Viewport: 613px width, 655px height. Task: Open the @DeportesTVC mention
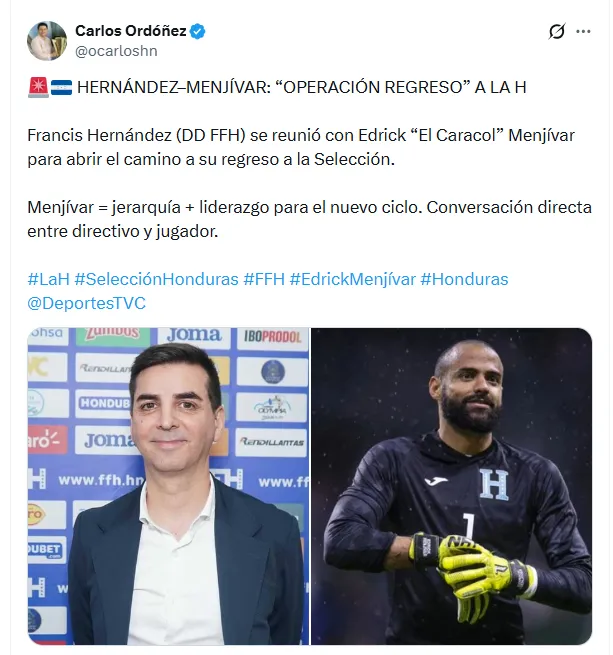coord(86,303)
